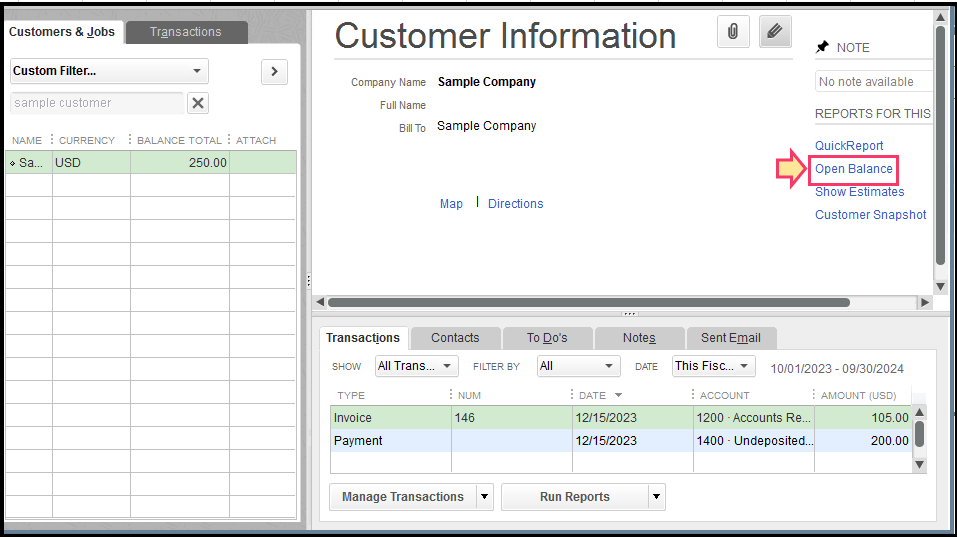Switch to the Customers & Jobs tab
The height and width of the screenshot is (537, 957).
point(62,32)
